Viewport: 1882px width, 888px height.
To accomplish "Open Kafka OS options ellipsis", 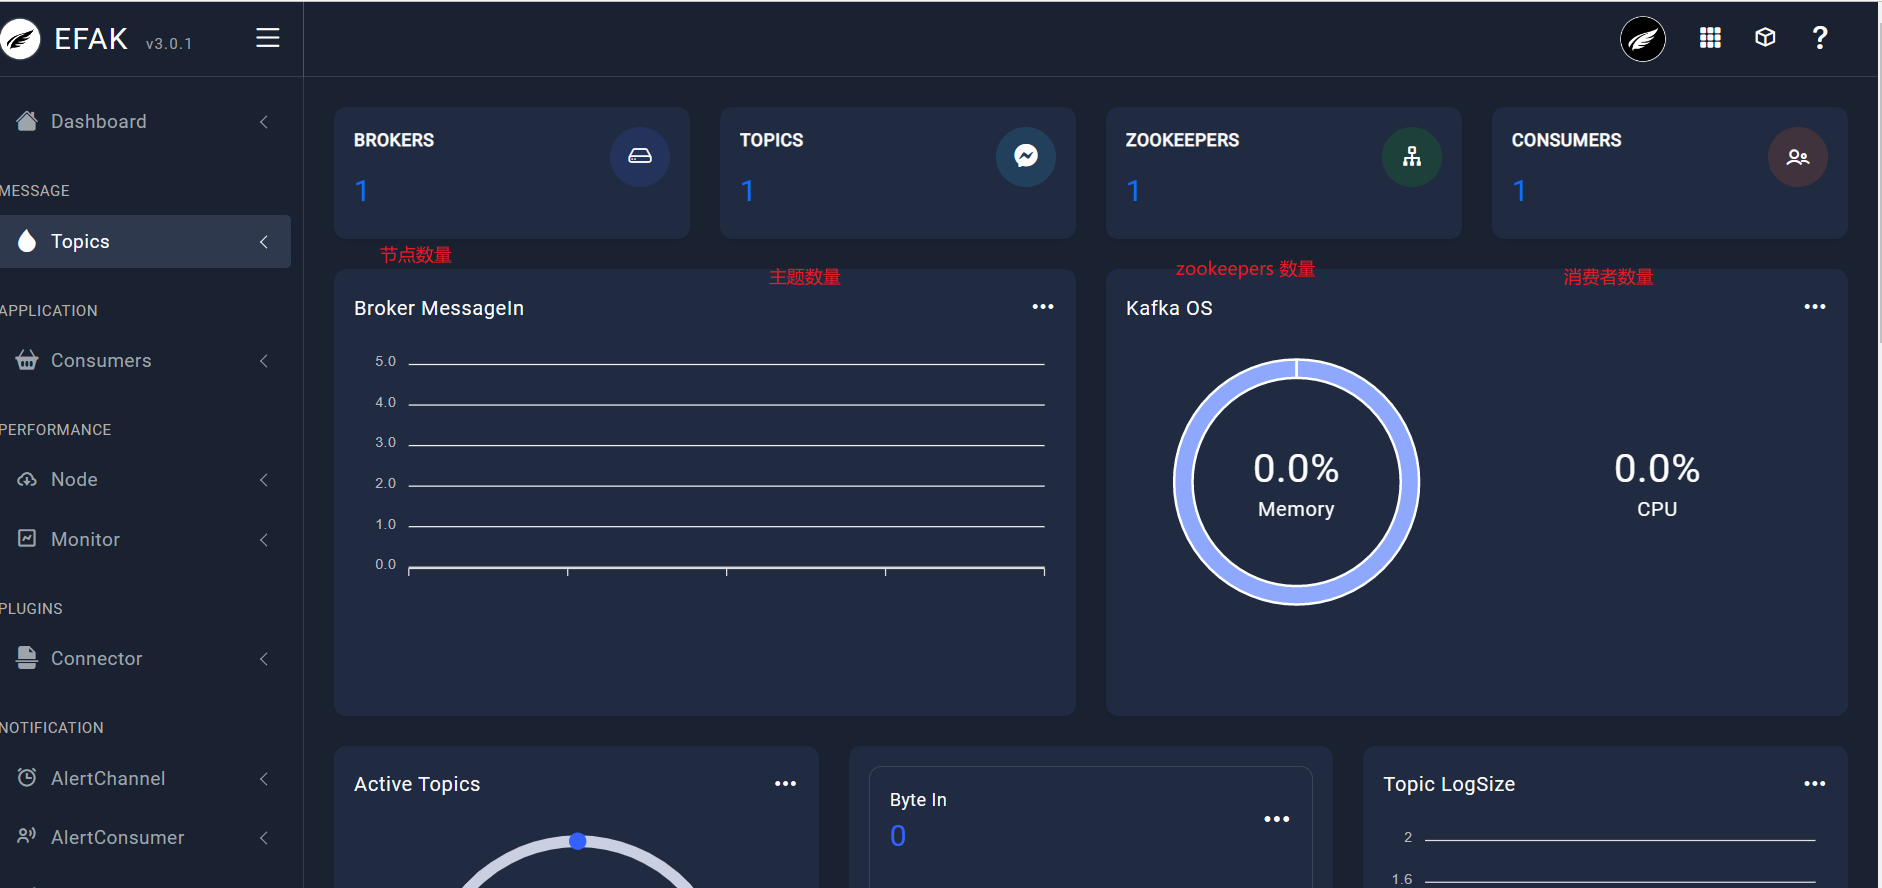I will [1815, 307].
